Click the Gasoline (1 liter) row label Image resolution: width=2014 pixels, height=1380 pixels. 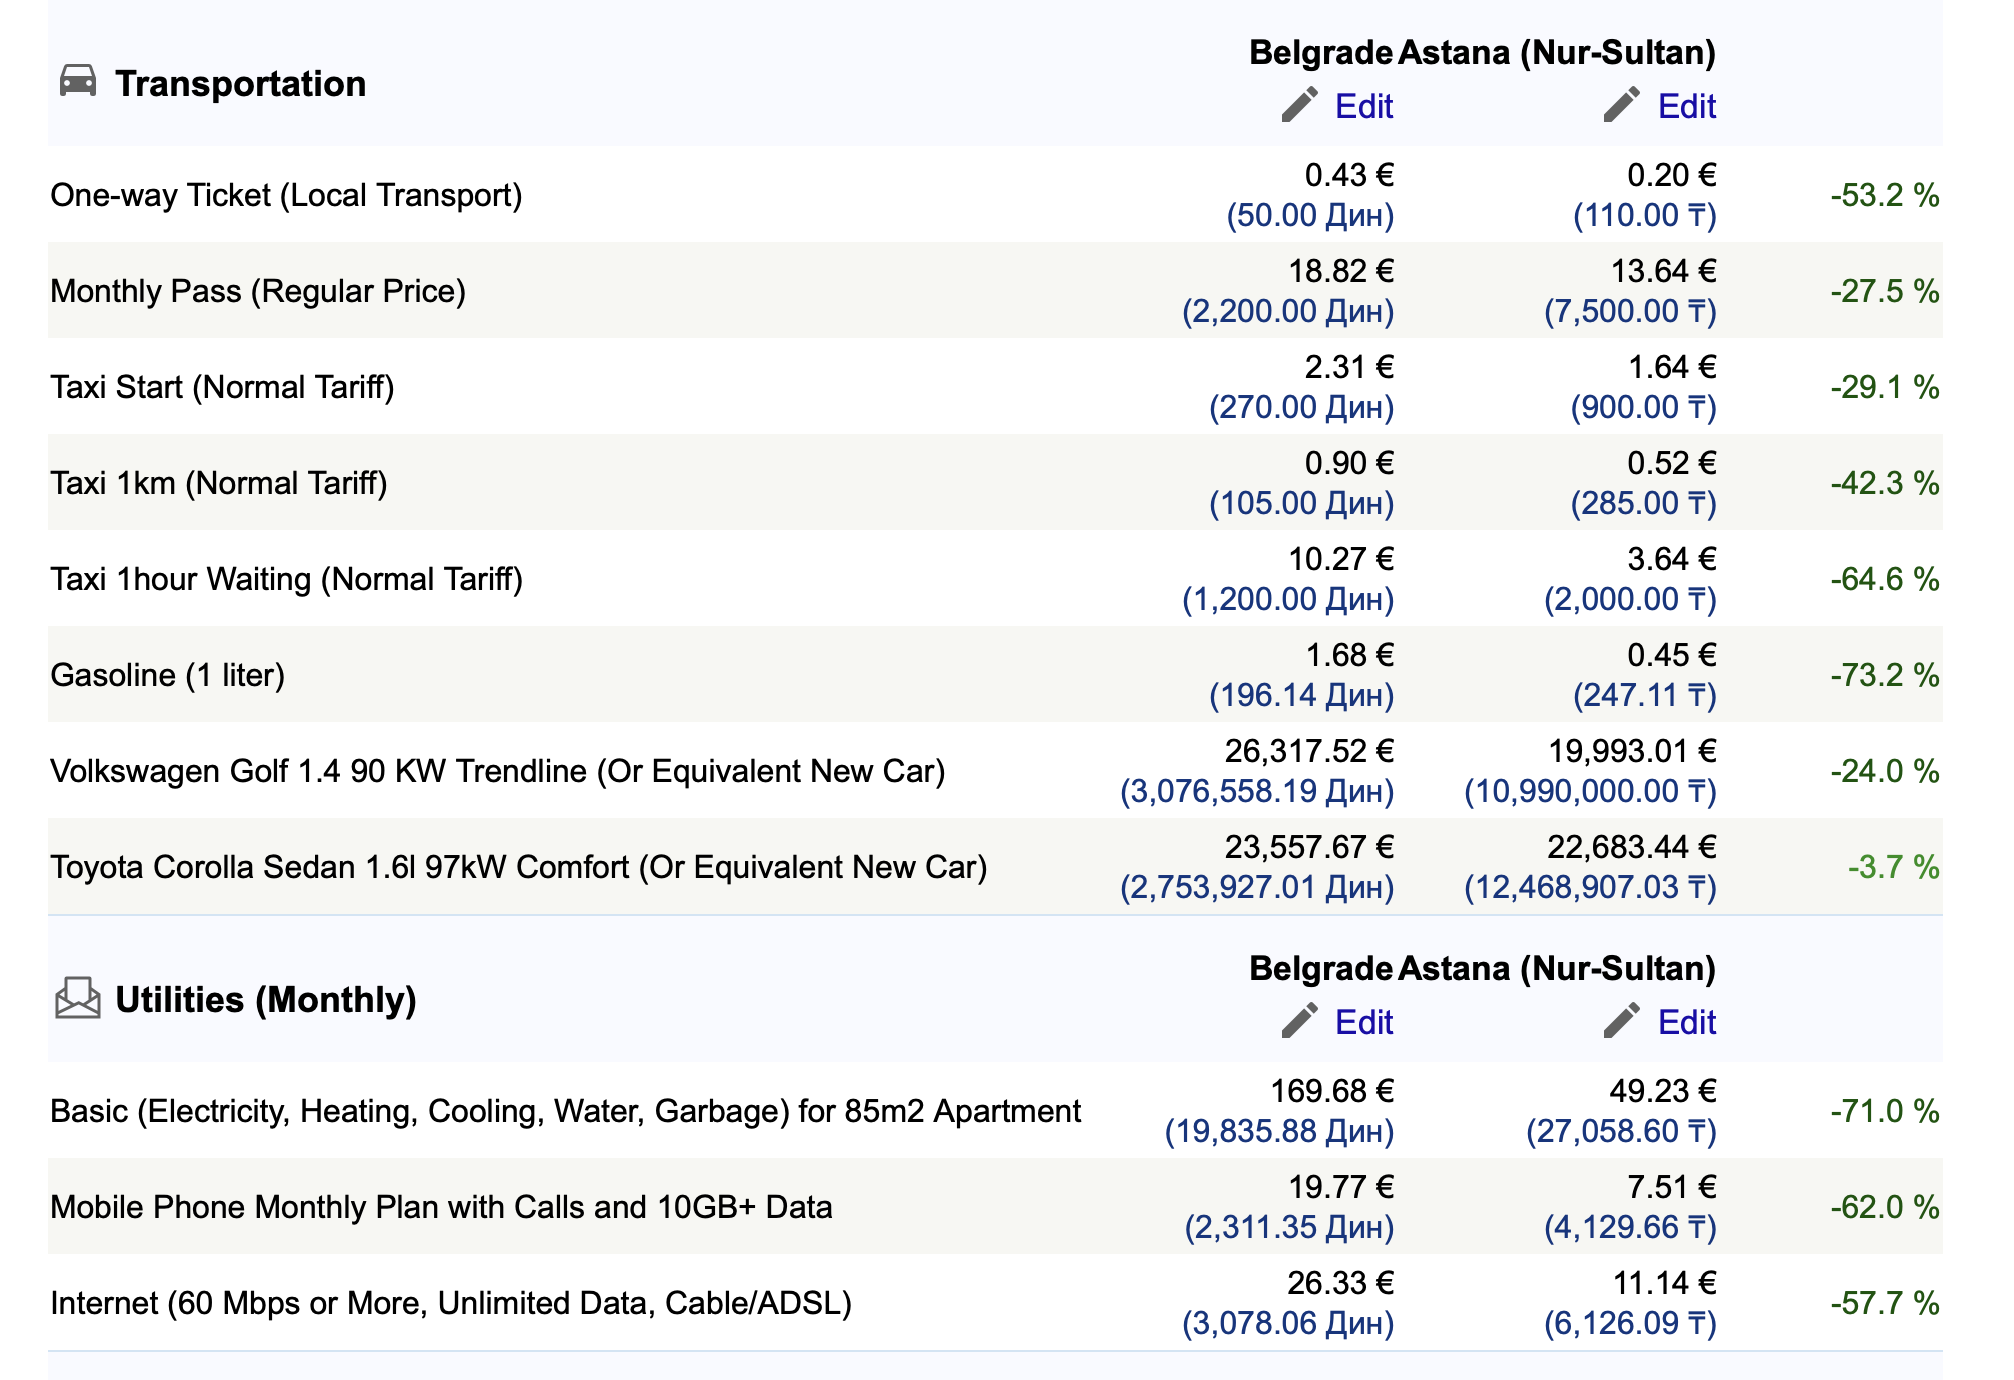(x=167, y=675)
